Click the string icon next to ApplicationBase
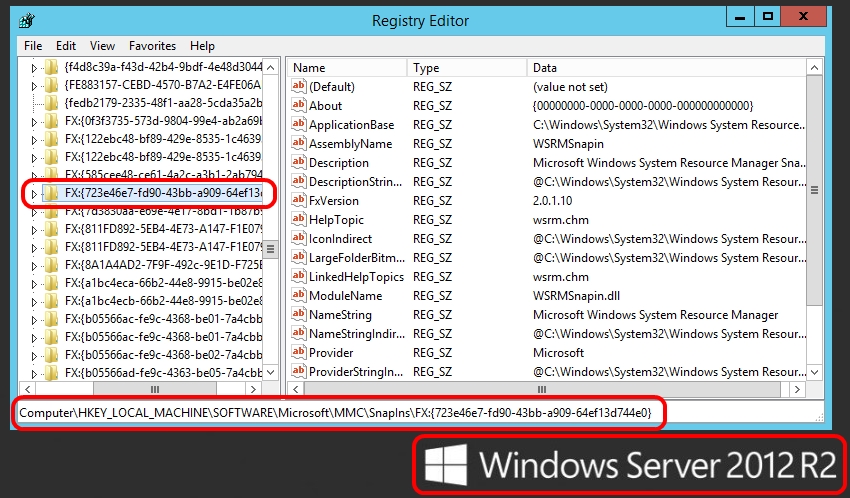This screenshot has height=498, width=850. (299, 124)
